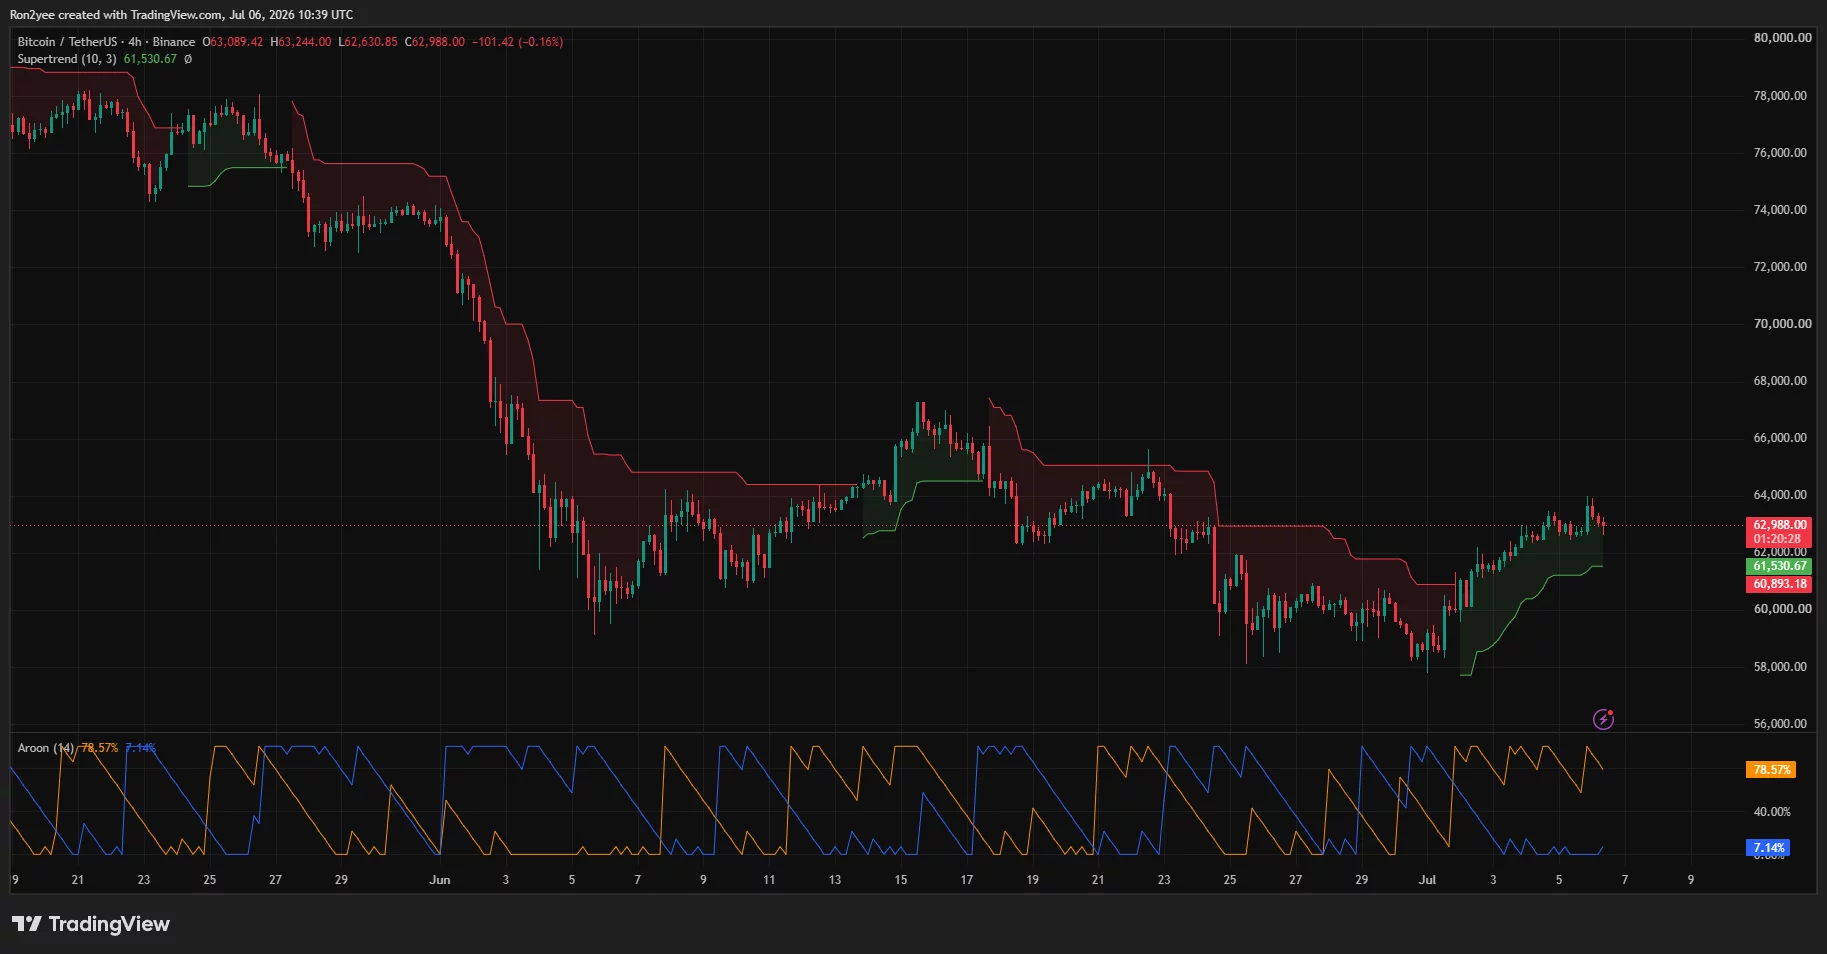
Task: Click date 11 in June on time axis
Action: click(x=769, y=880)
